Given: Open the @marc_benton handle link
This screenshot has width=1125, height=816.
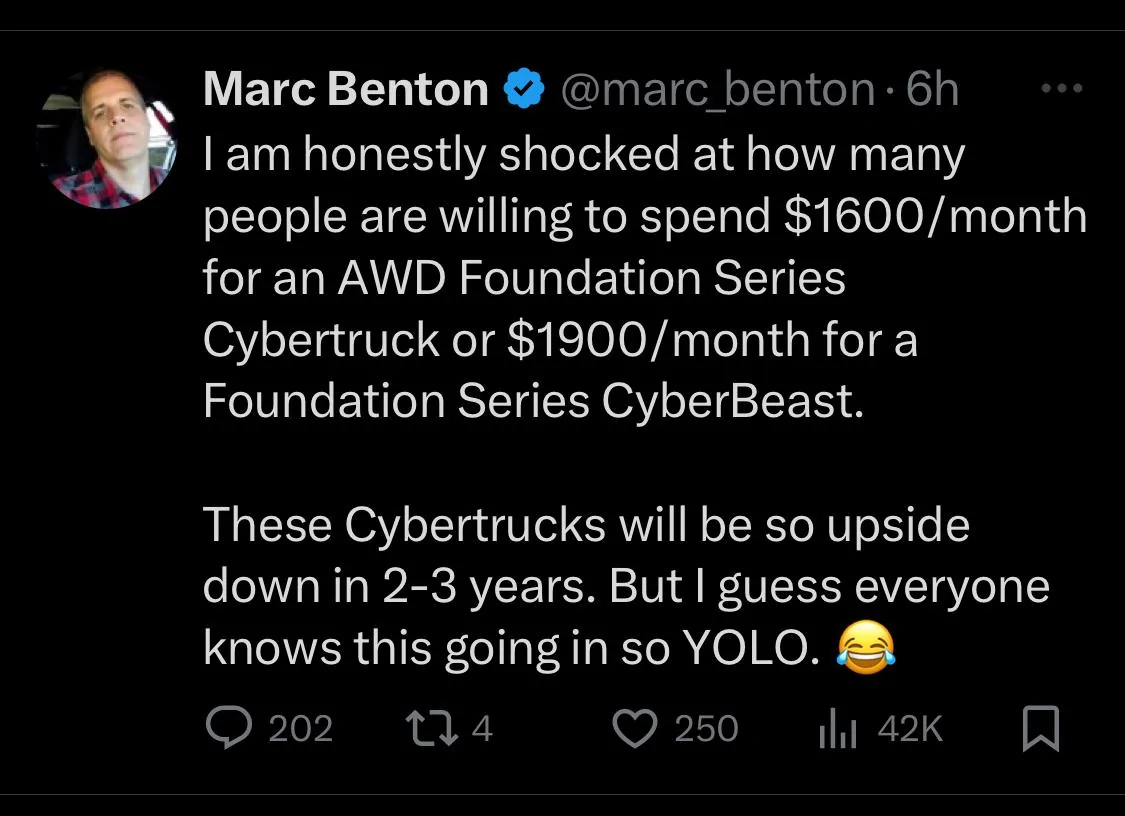Looking at the screenshot, I should (x=717, y=90).
